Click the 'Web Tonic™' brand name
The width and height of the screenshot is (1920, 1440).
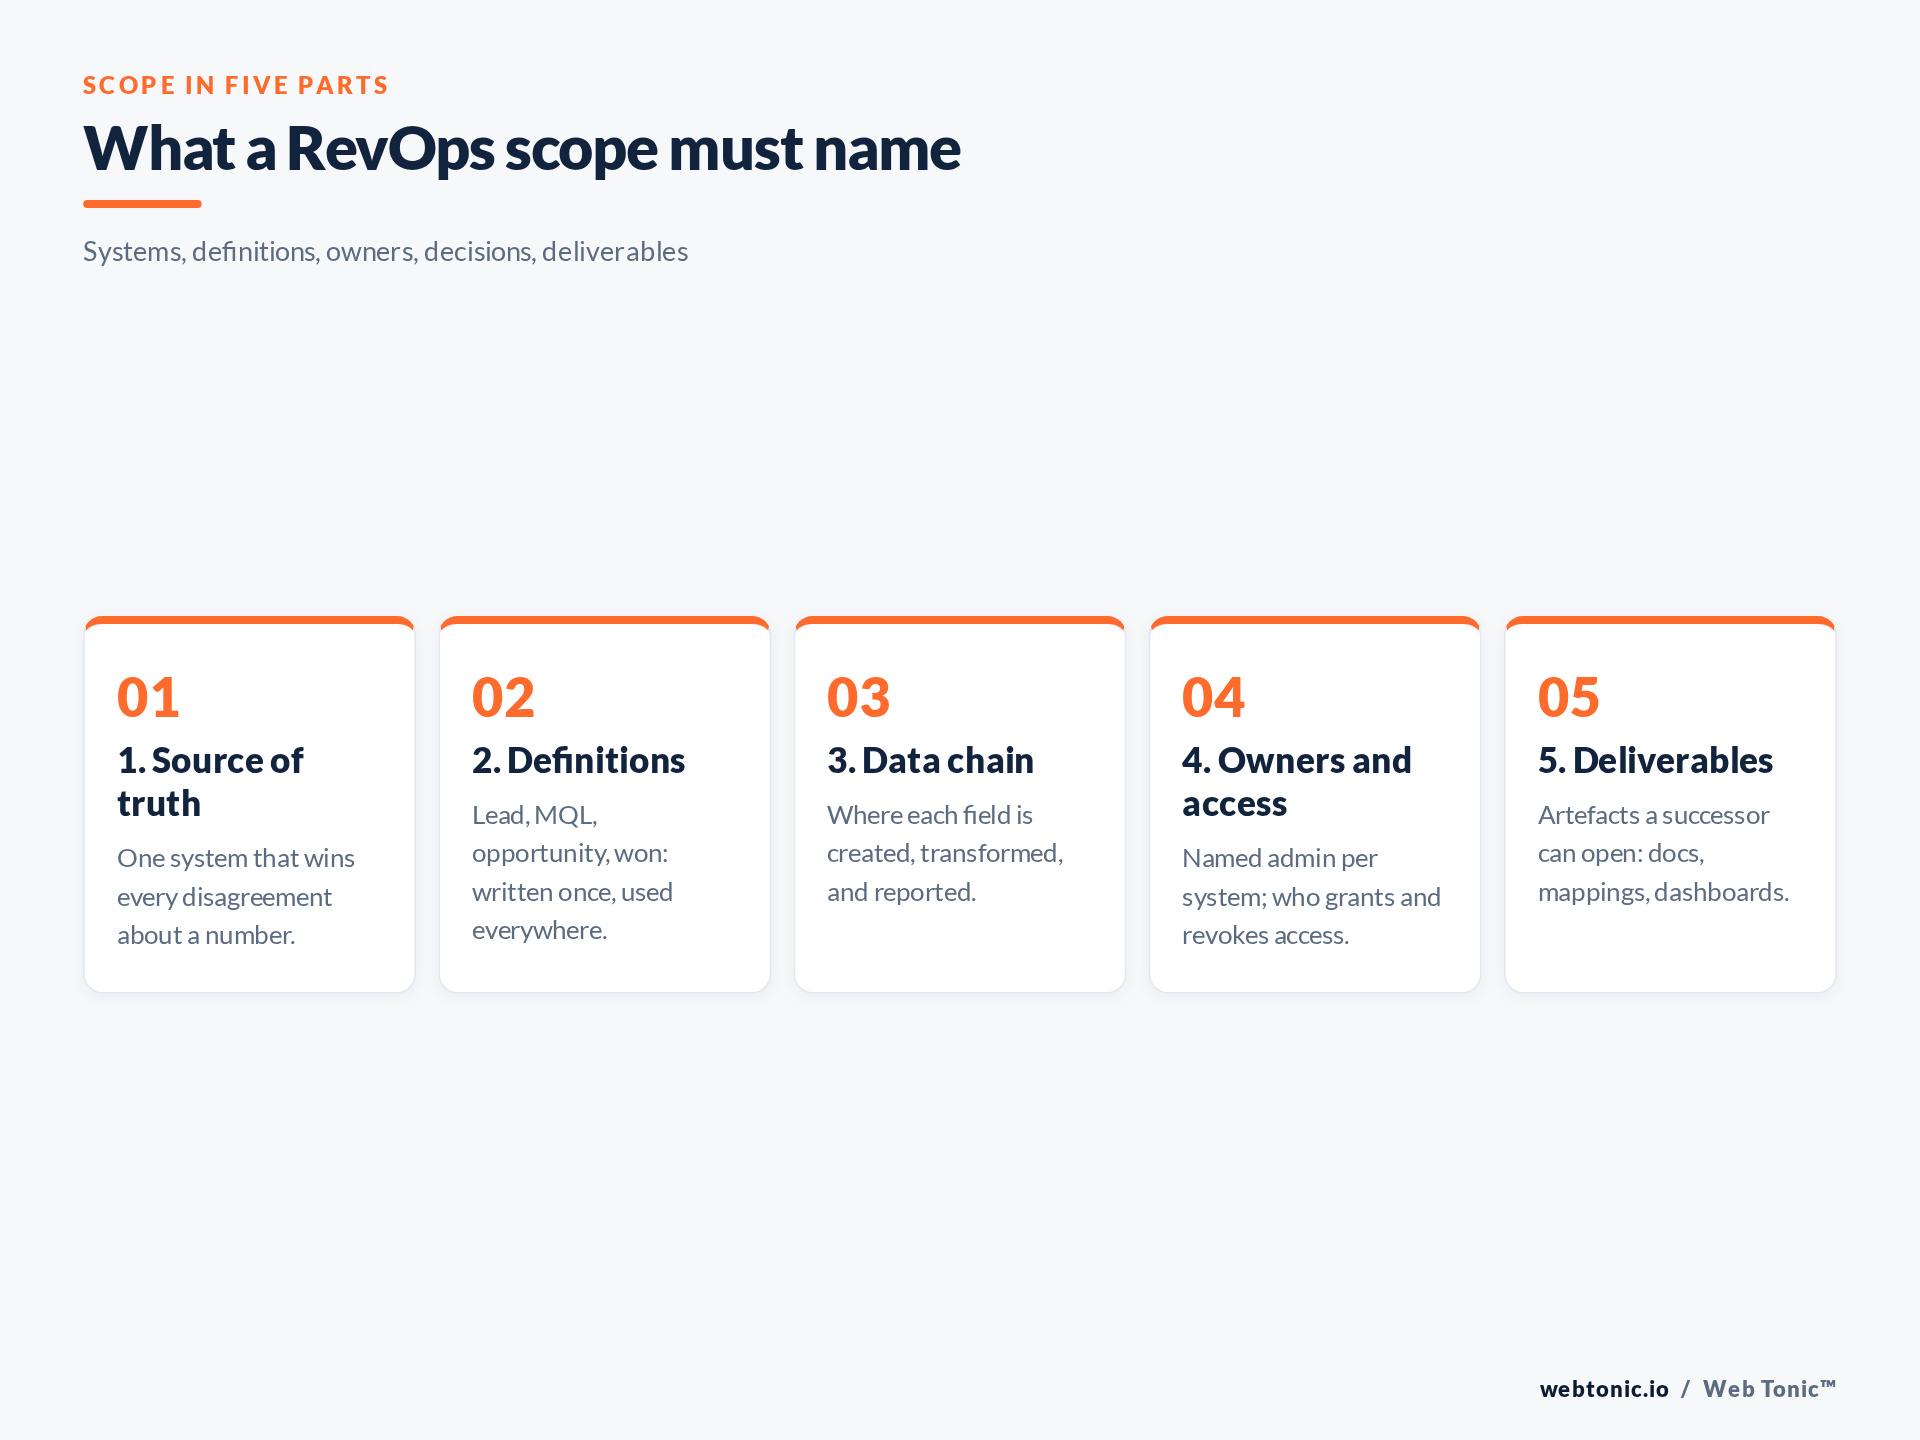[1769, 1389]
